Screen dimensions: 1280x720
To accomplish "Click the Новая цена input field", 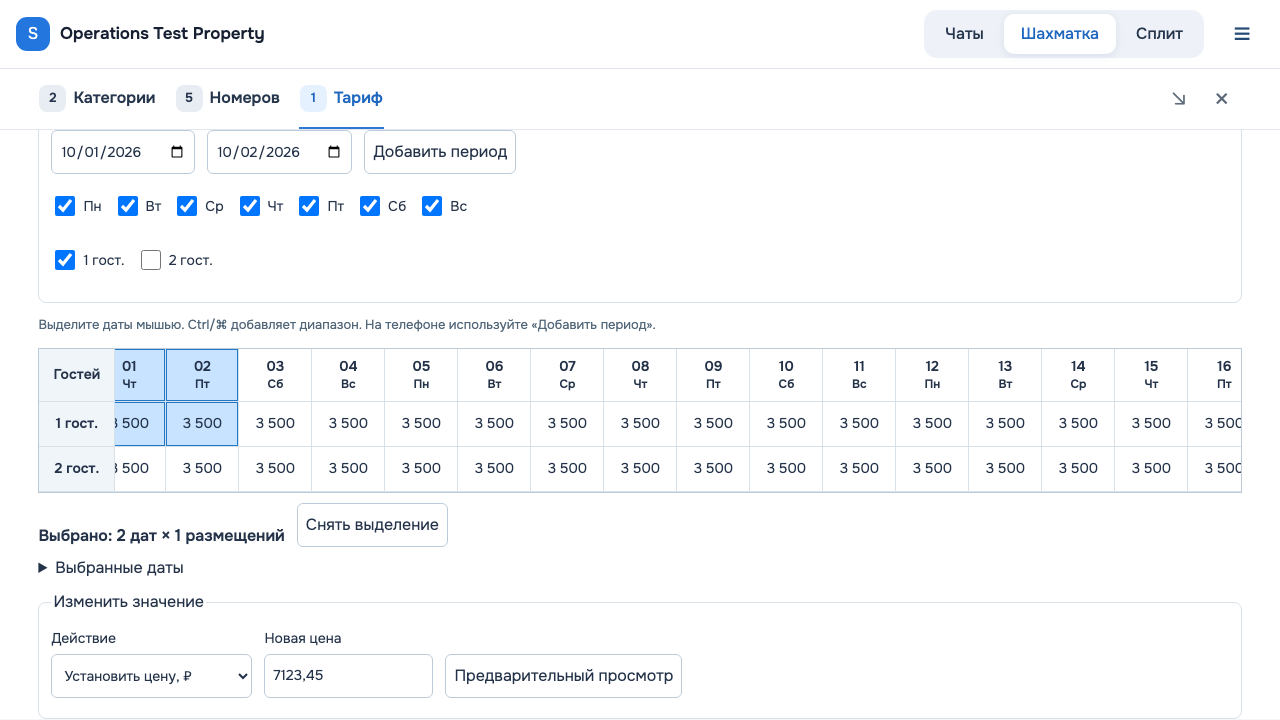I will point(348,676).
